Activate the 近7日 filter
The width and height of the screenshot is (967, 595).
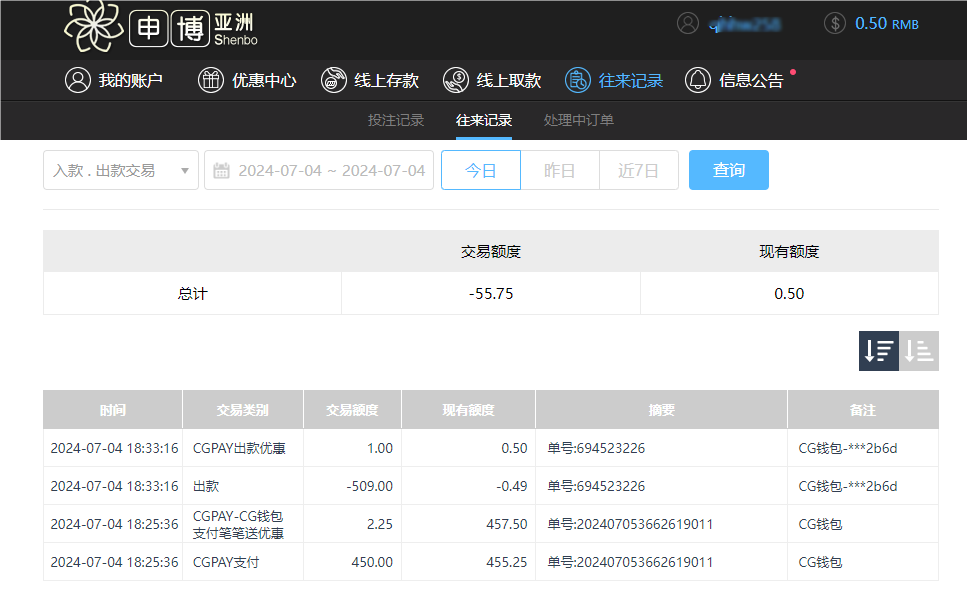tap(638, 170)
